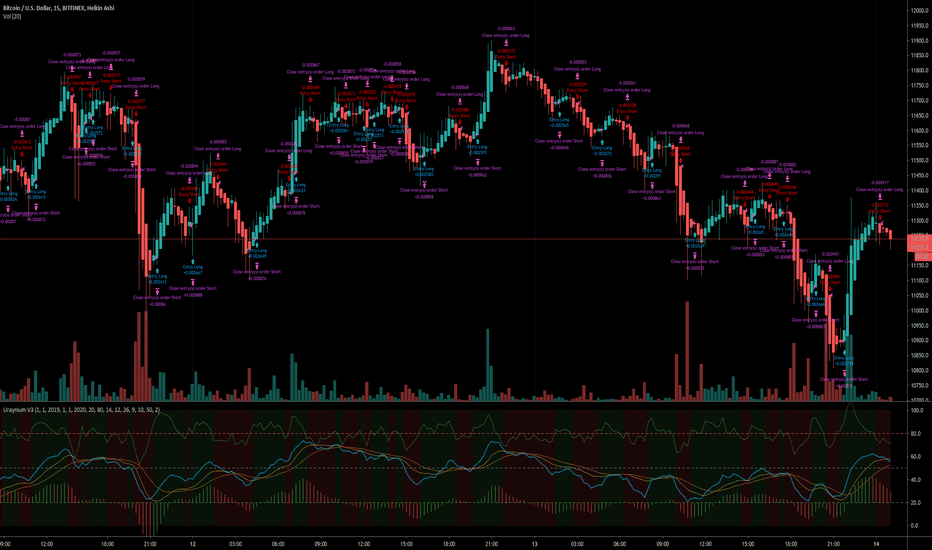Image resolution: width=932 pixels, height=550 pixels.
Task: Click the horizontal red current price line
Action: pos(454,239)
